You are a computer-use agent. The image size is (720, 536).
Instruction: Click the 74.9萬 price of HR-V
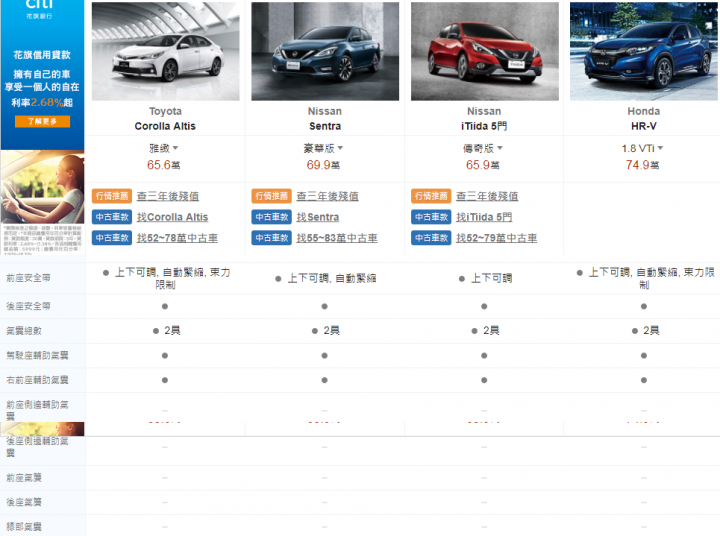point(642,165)
